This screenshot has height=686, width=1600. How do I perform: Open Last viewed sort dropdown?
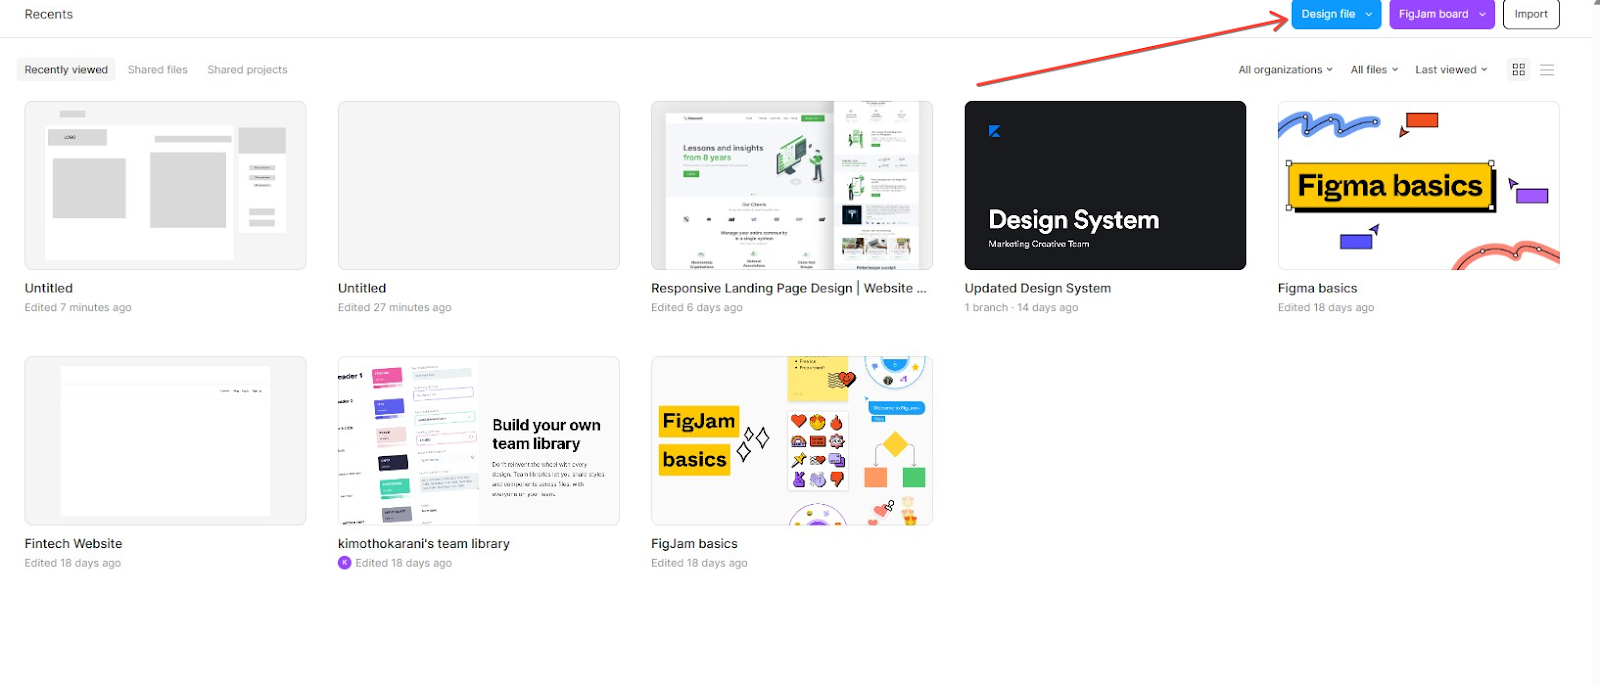click(1451, 70)
